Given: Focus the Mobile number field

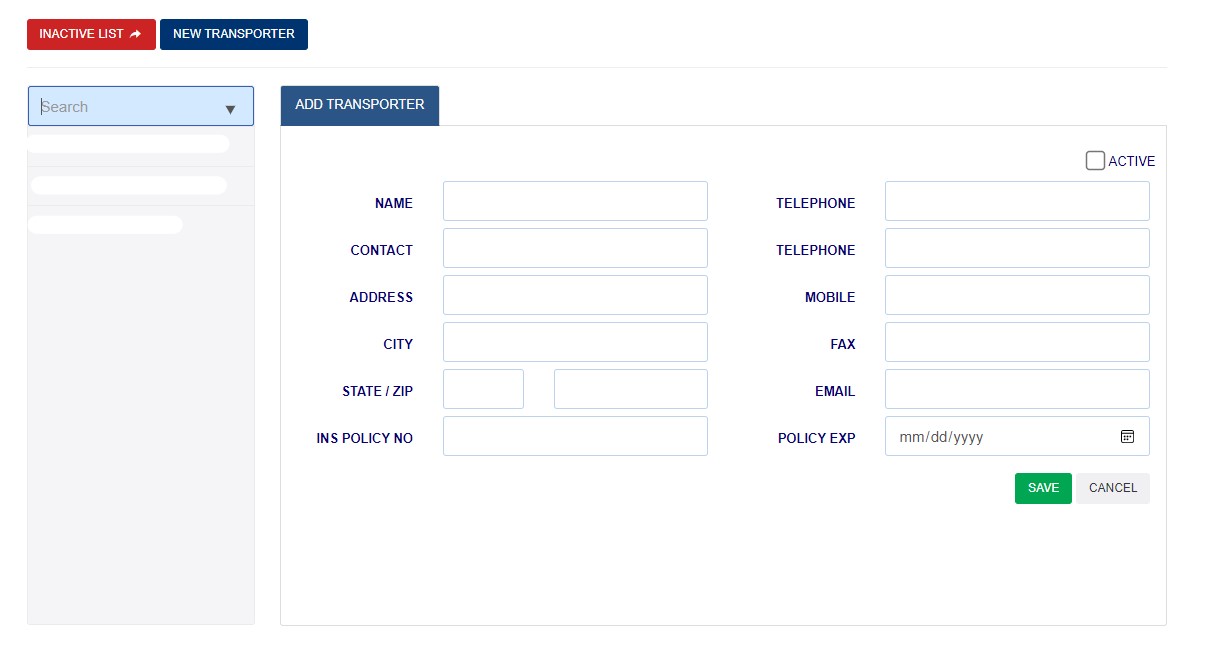Looking at the screenshot, I should point(1017,295).
